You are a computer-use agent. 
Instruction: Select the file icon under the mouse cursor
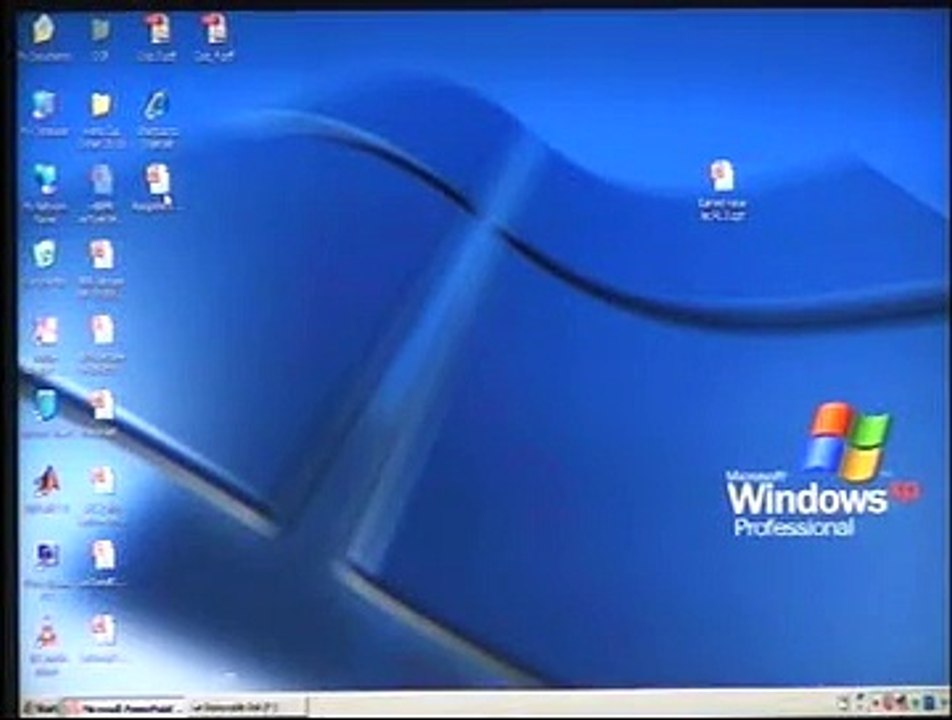tap(157, 180)
